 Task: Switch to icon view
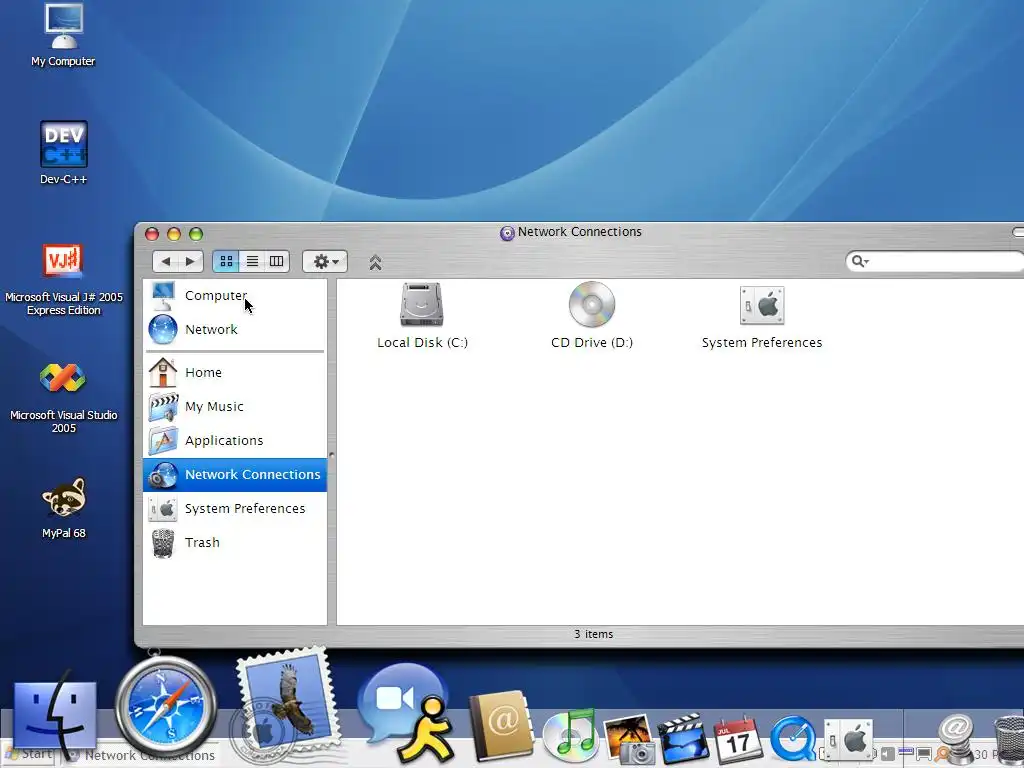226,262
